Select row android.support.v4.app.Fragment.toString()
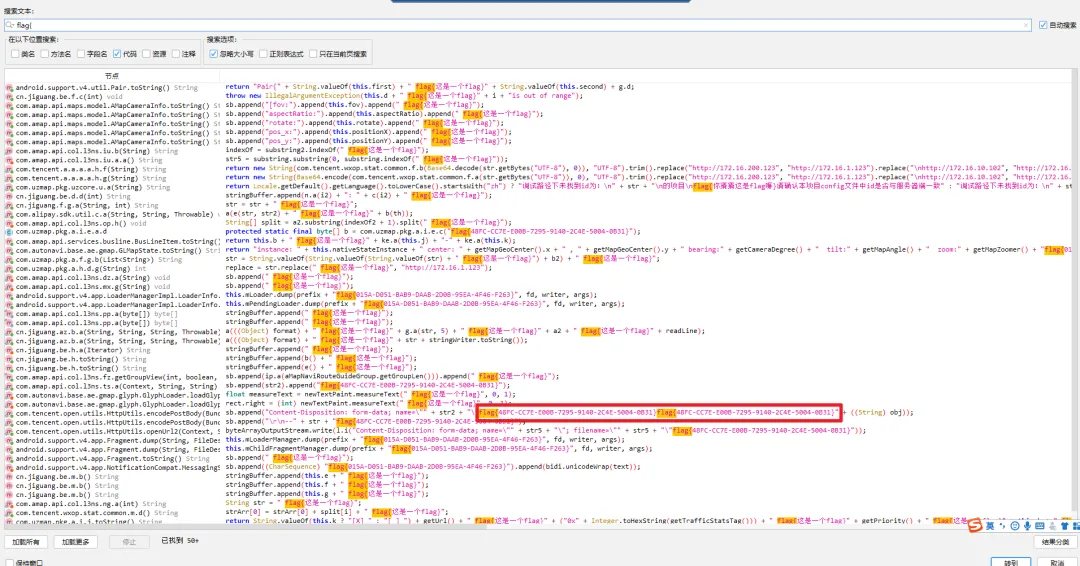1080x566 pixels. pos(112,459)
